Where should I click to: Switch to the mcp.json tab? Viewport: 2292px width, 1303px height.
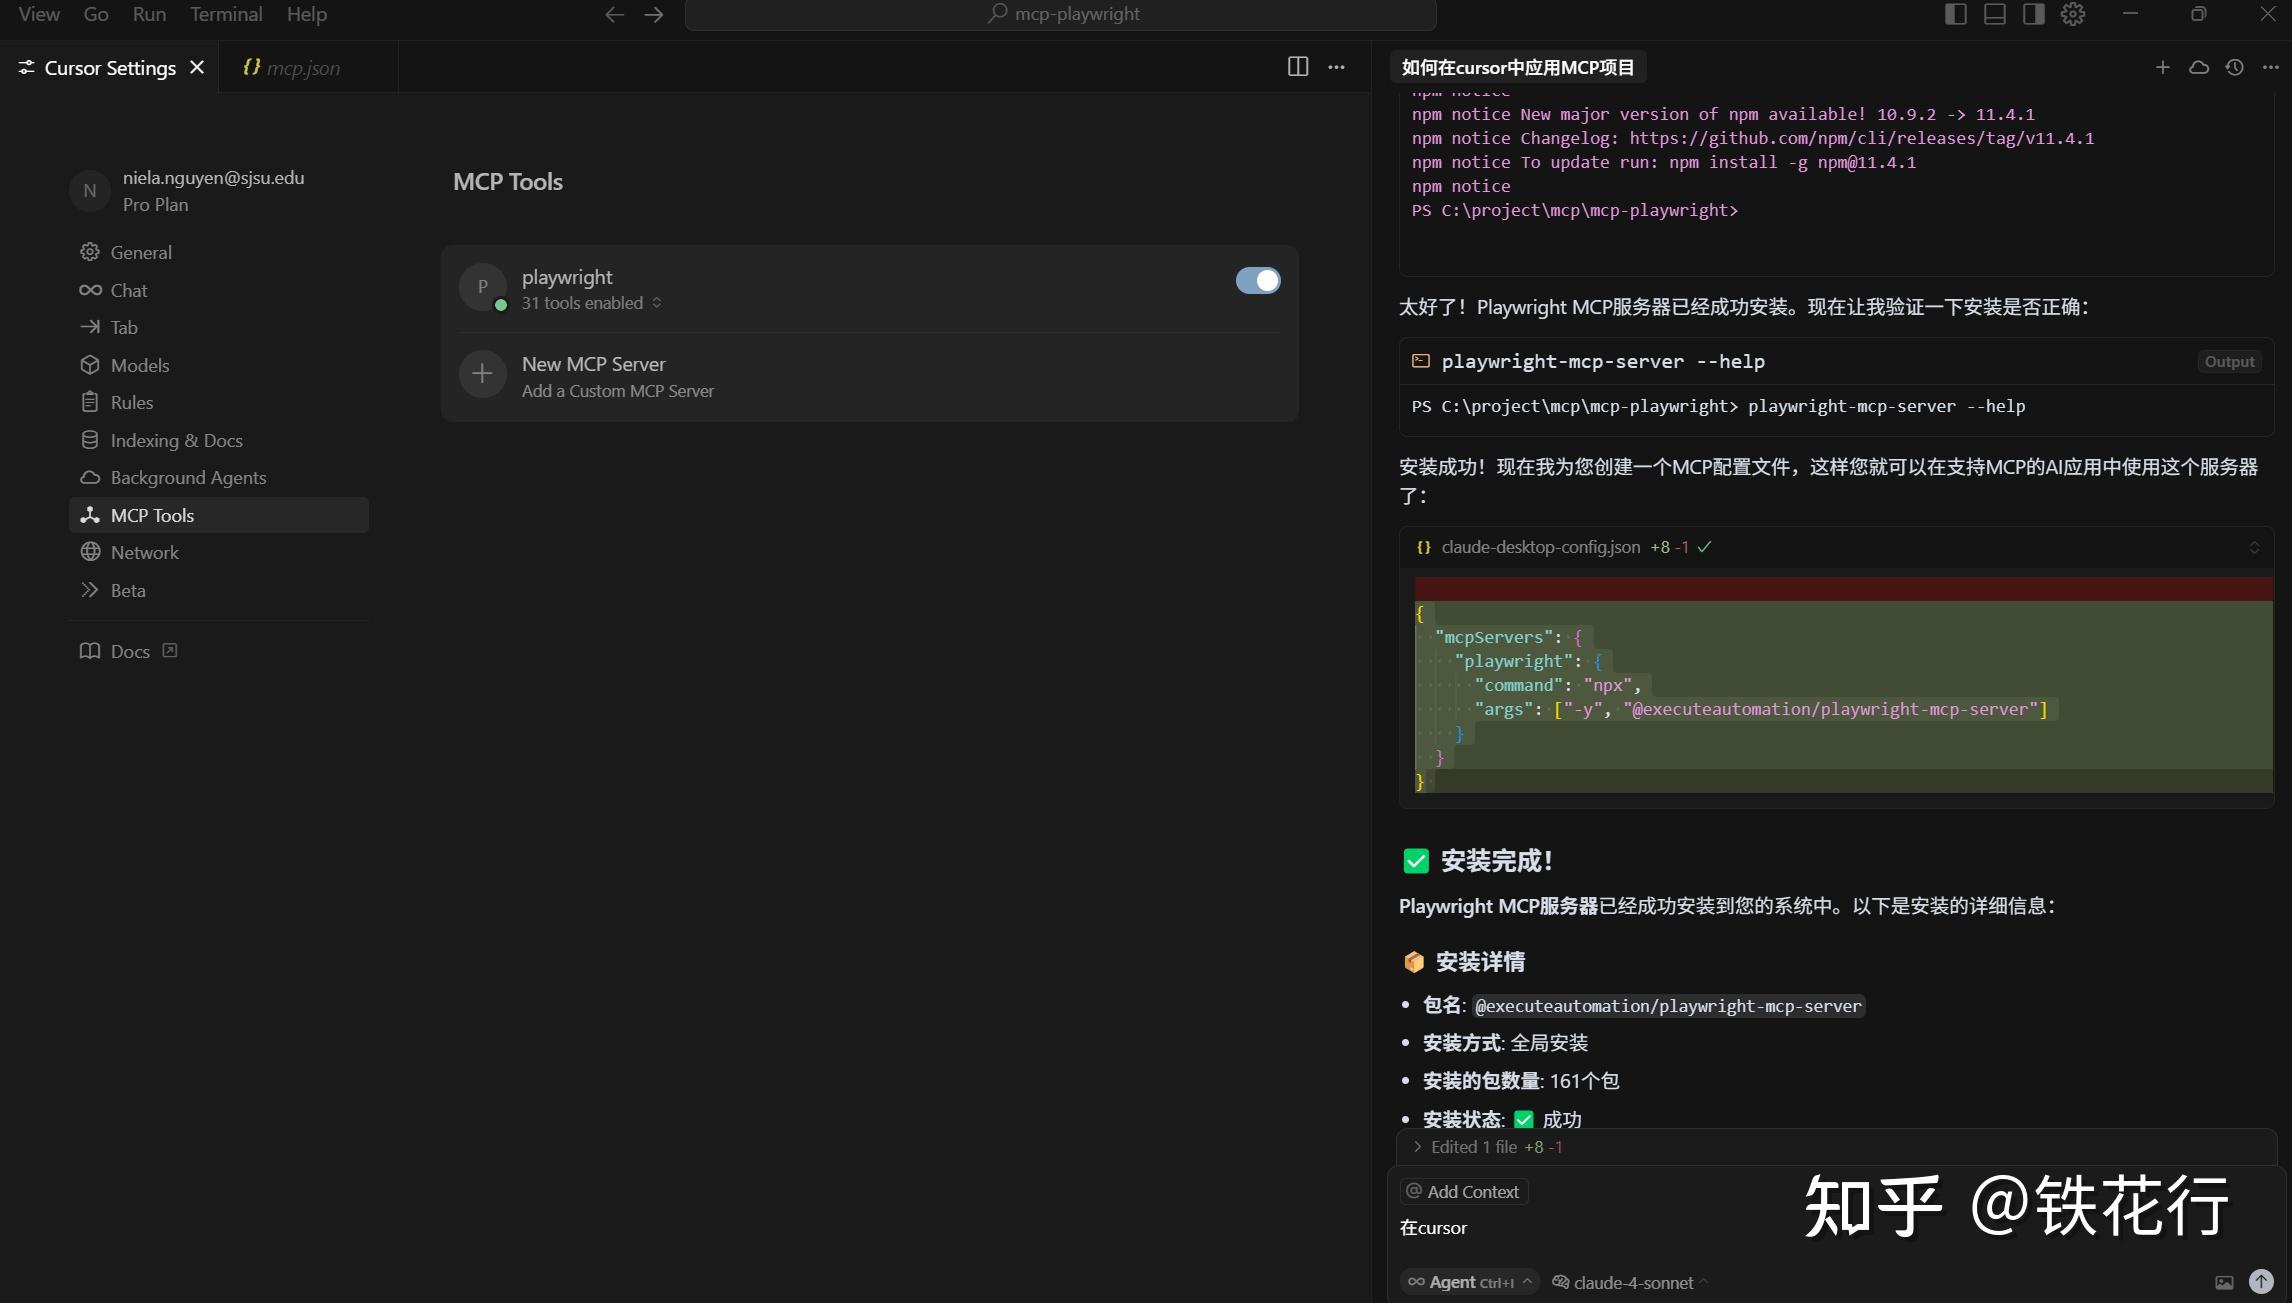(302, 68)
